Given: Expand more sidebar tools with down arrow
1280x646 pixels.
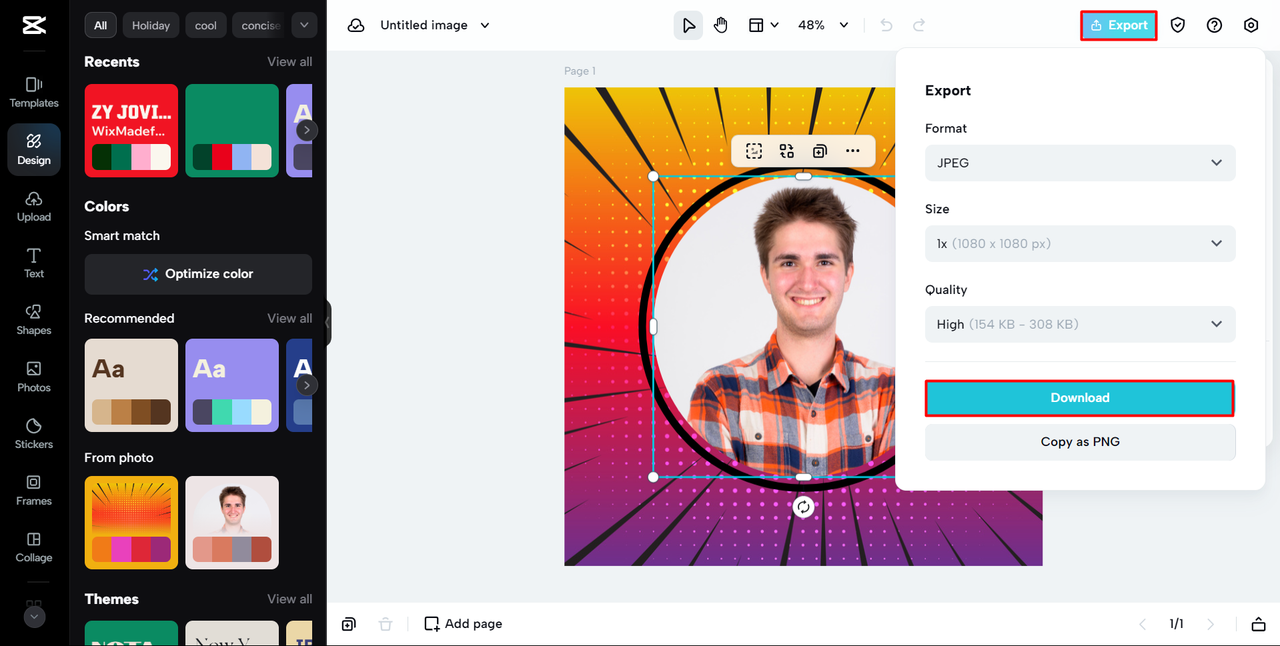Looking at the screenshot, I should 34,617.
